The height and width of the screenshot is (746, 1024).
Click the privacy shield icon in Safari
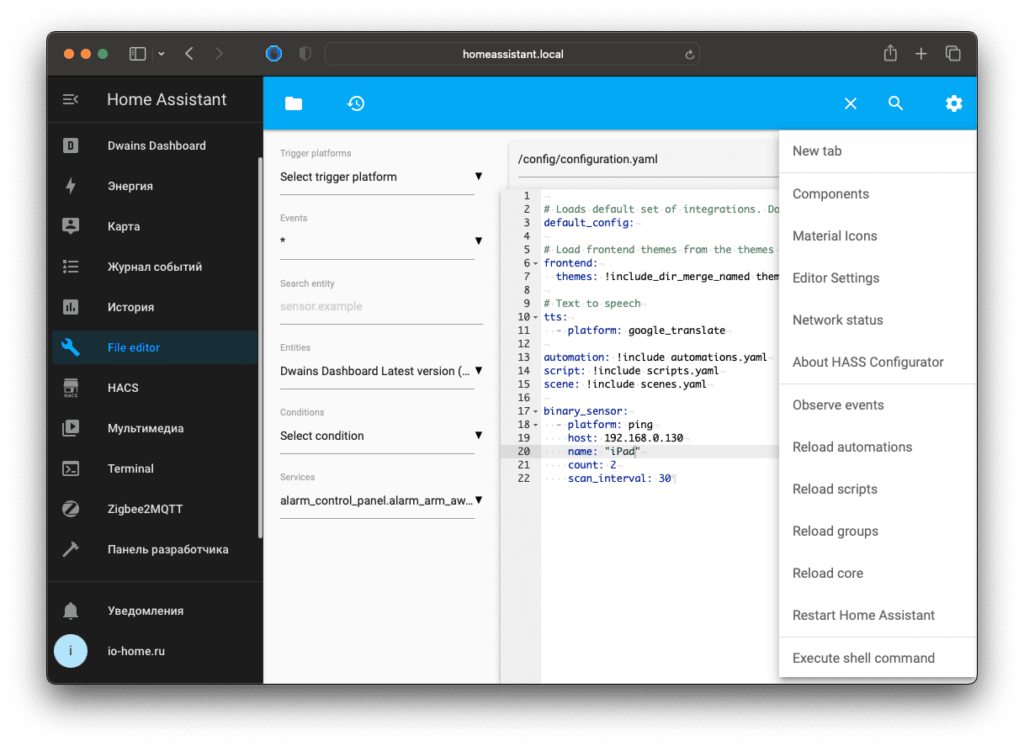tap(305, 54)
